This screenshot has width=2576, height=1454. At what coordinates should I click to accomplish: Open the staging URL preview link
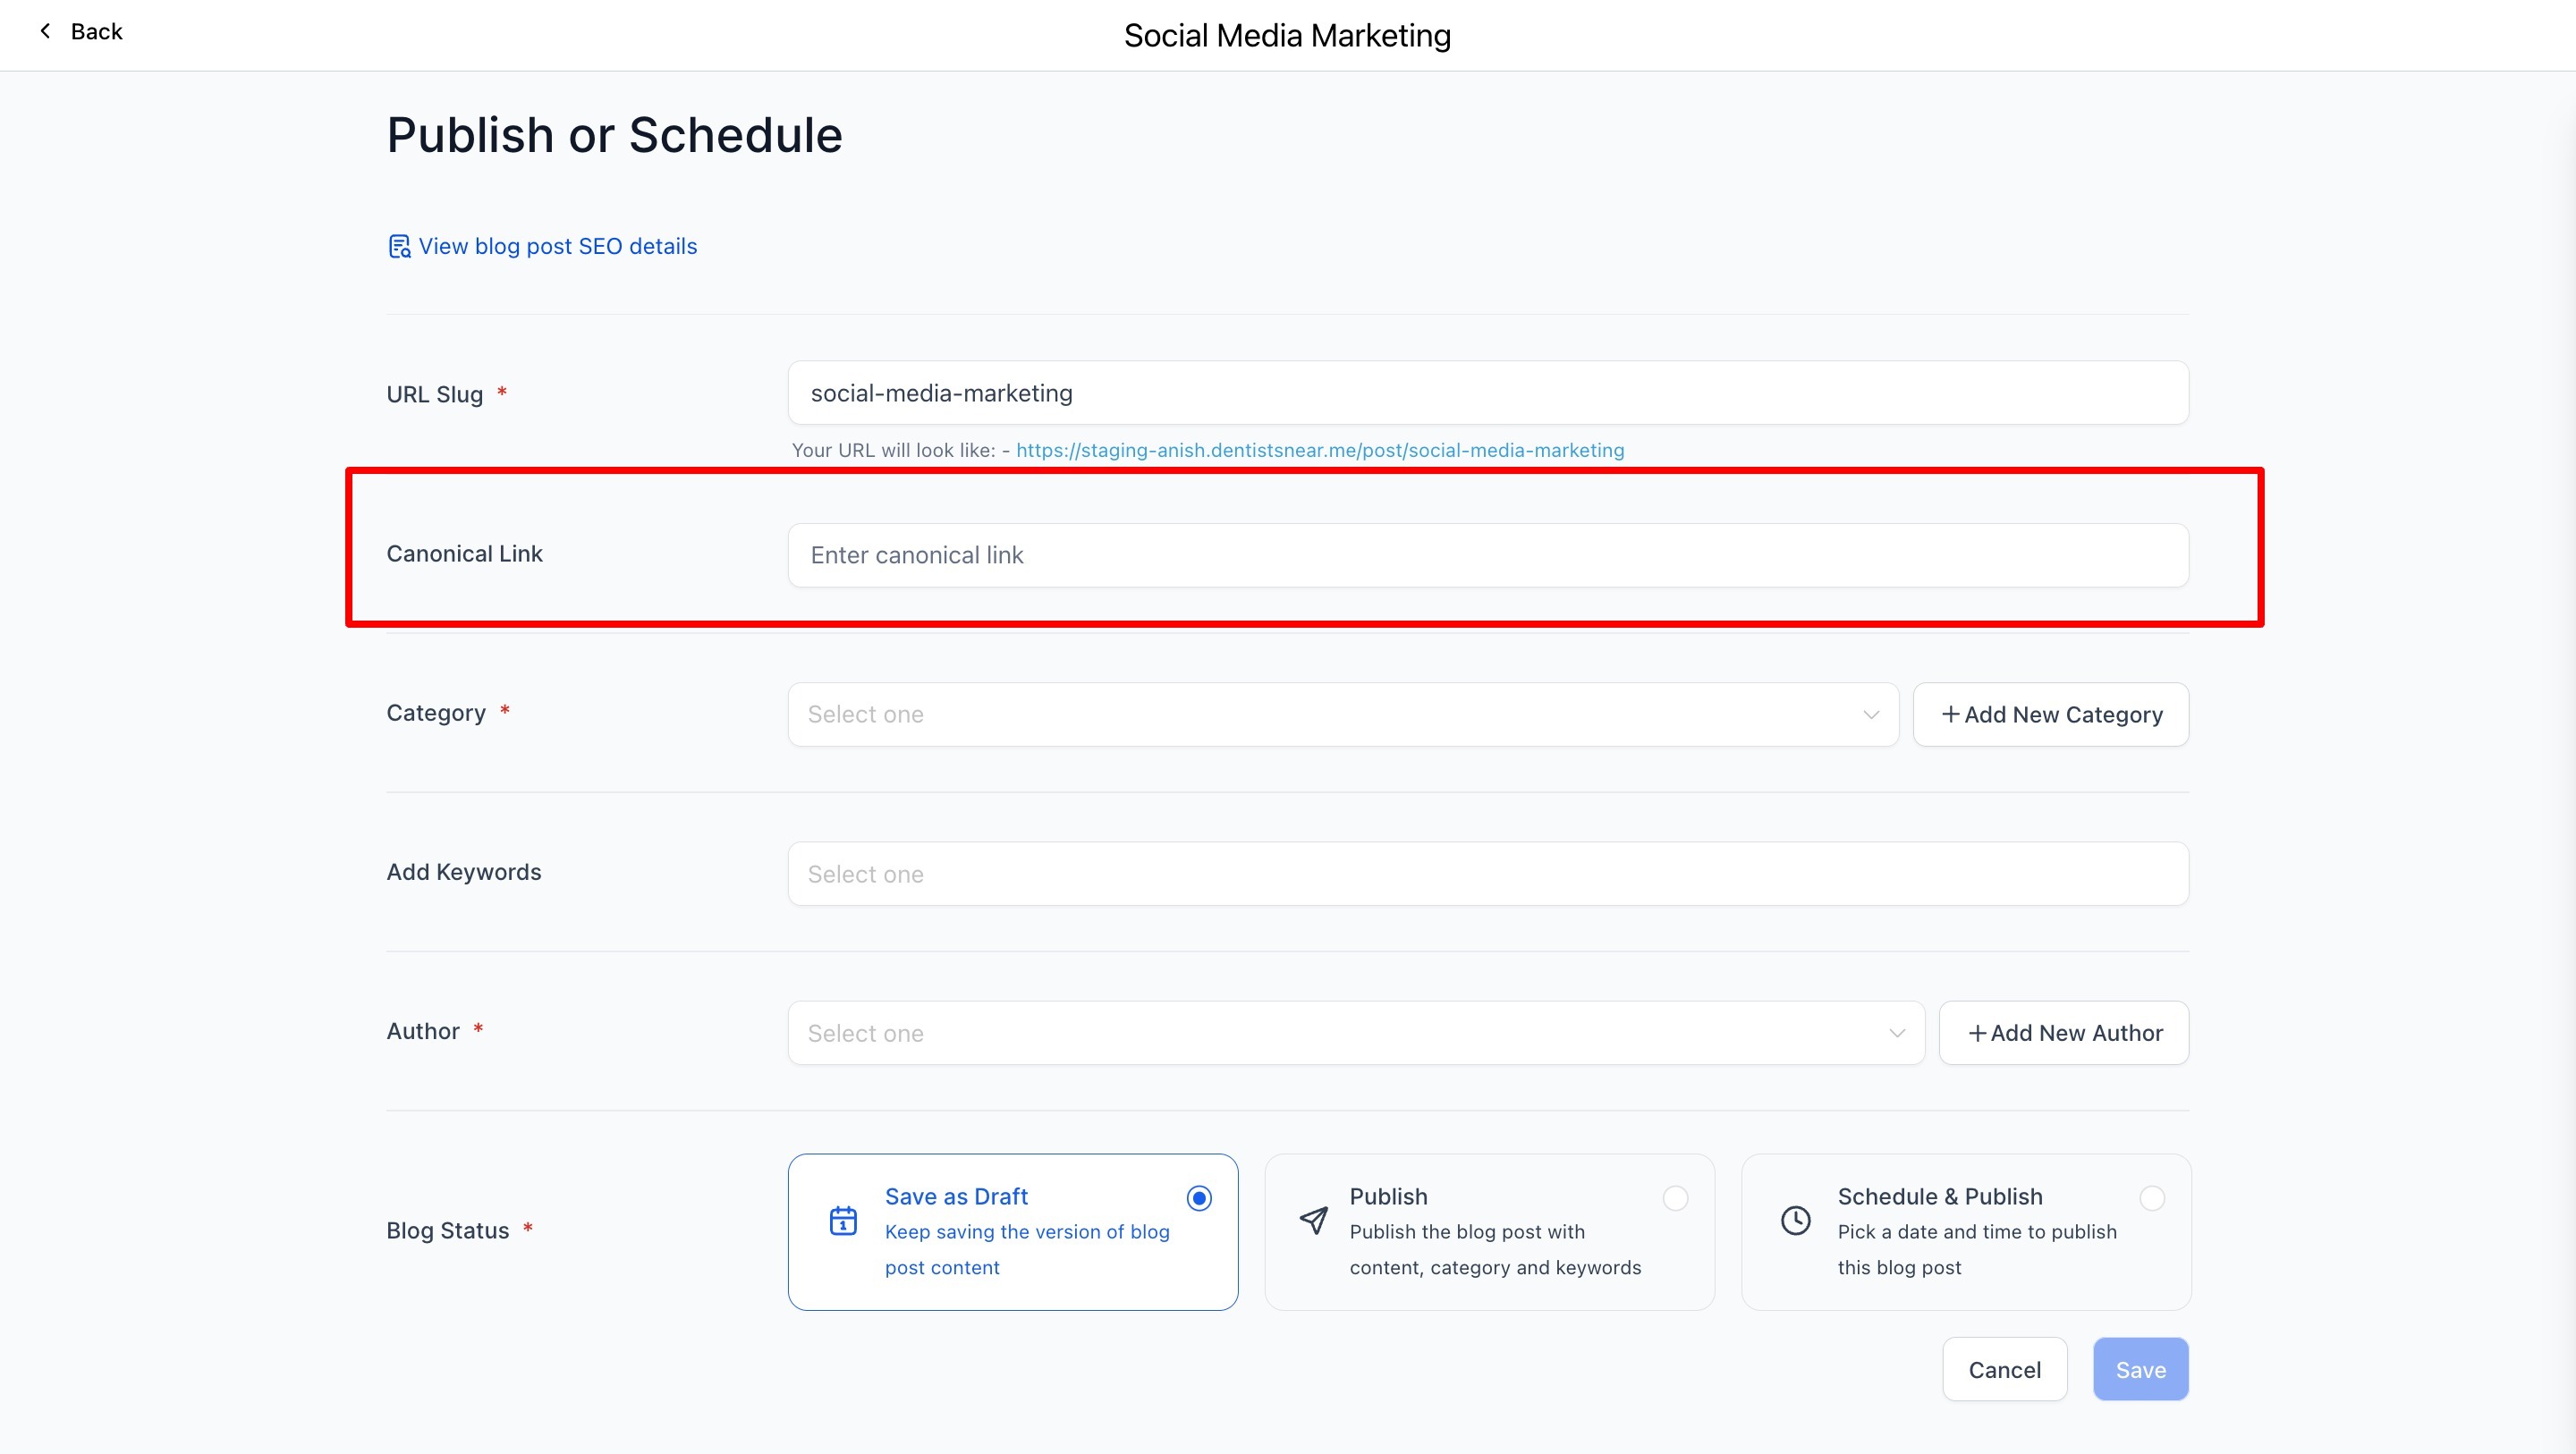point(1320,450)
